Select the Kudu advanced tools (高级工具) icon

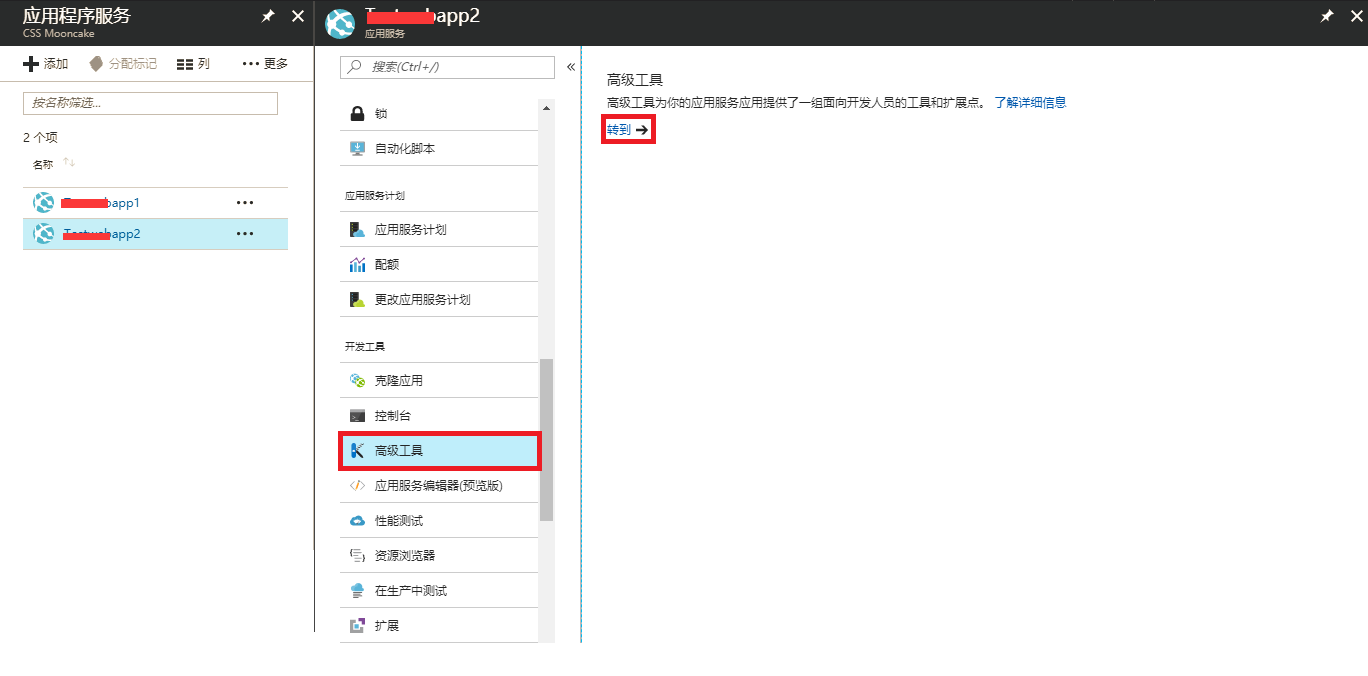click(357, 451)
